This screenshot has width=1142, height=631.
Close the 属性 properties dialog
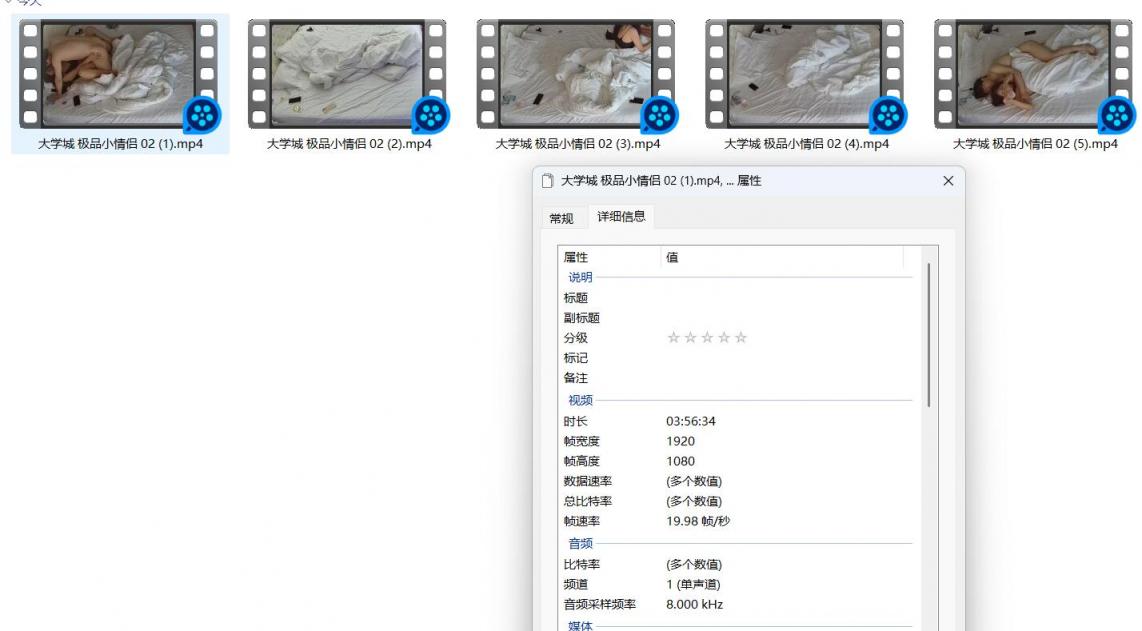[x=948, y=181]
